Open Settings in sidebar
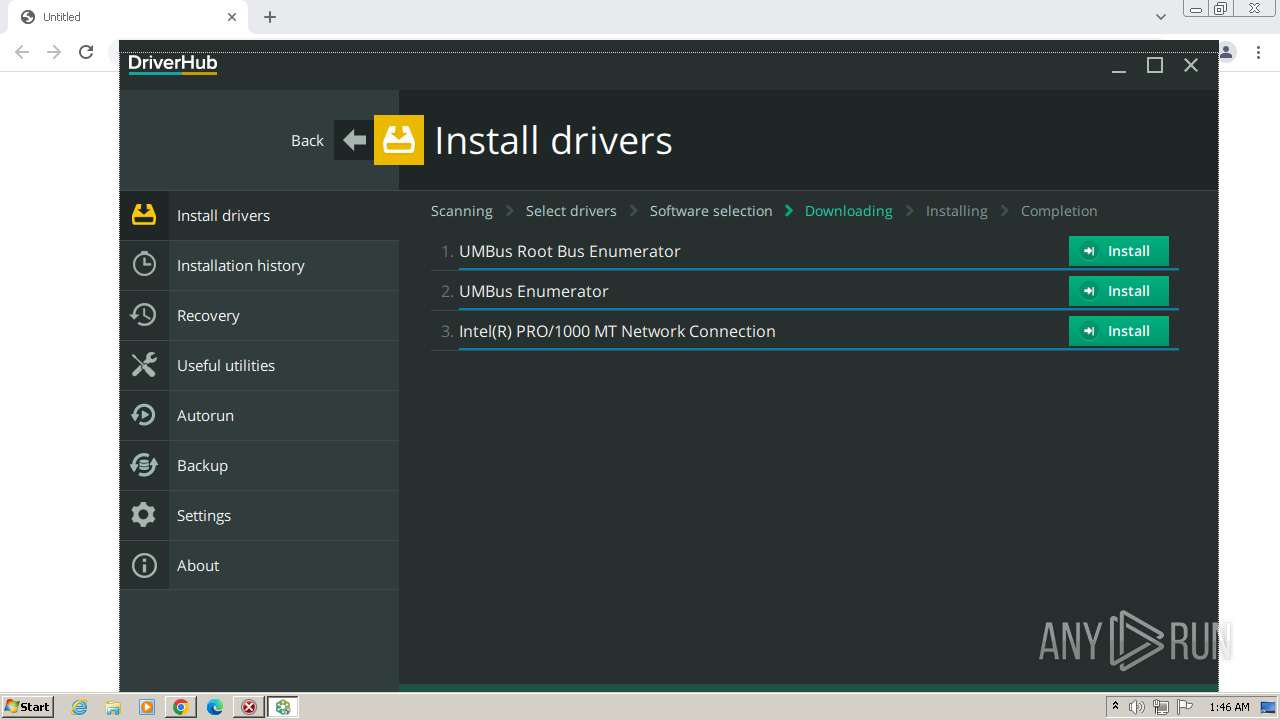Image resolution: width=1280 pixels, height=720 pixels. pyautogui.click(x=259, y=515)
